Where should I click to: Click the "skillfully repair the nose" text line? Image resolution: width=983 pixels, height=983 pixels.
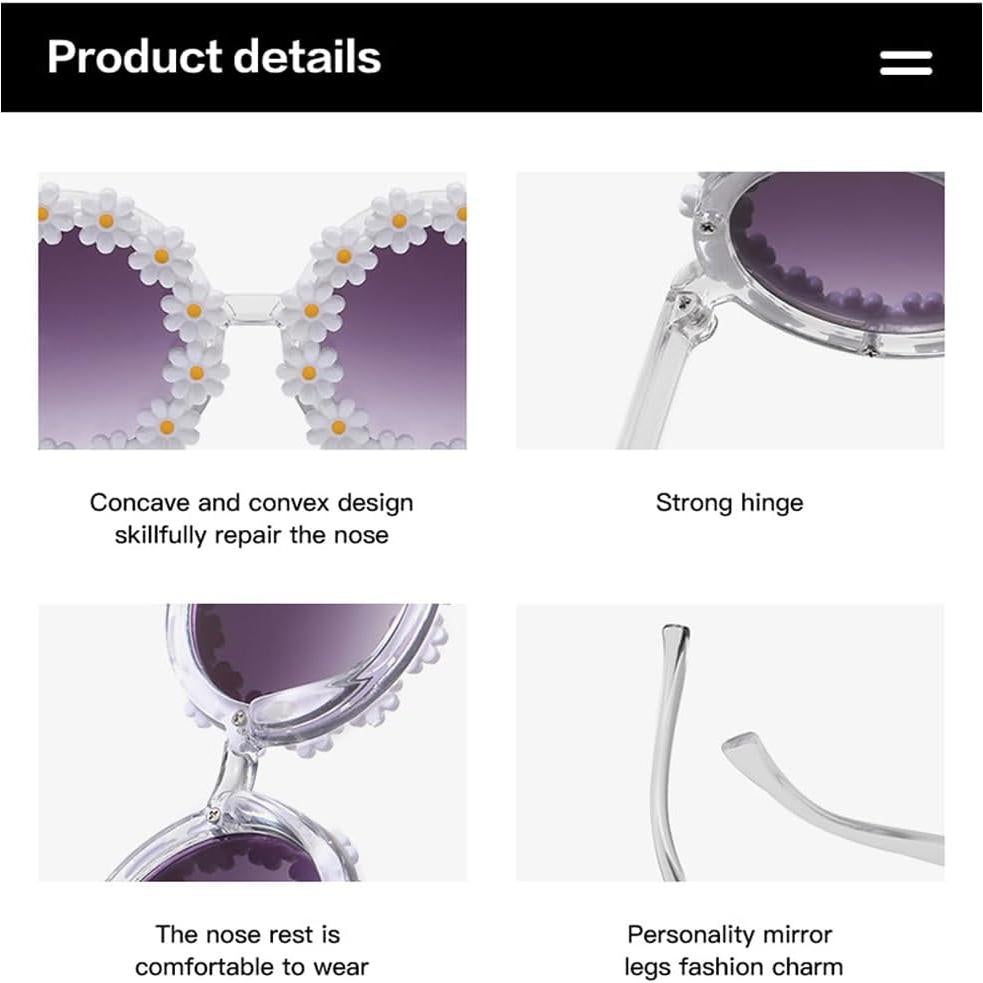(251, 535)
